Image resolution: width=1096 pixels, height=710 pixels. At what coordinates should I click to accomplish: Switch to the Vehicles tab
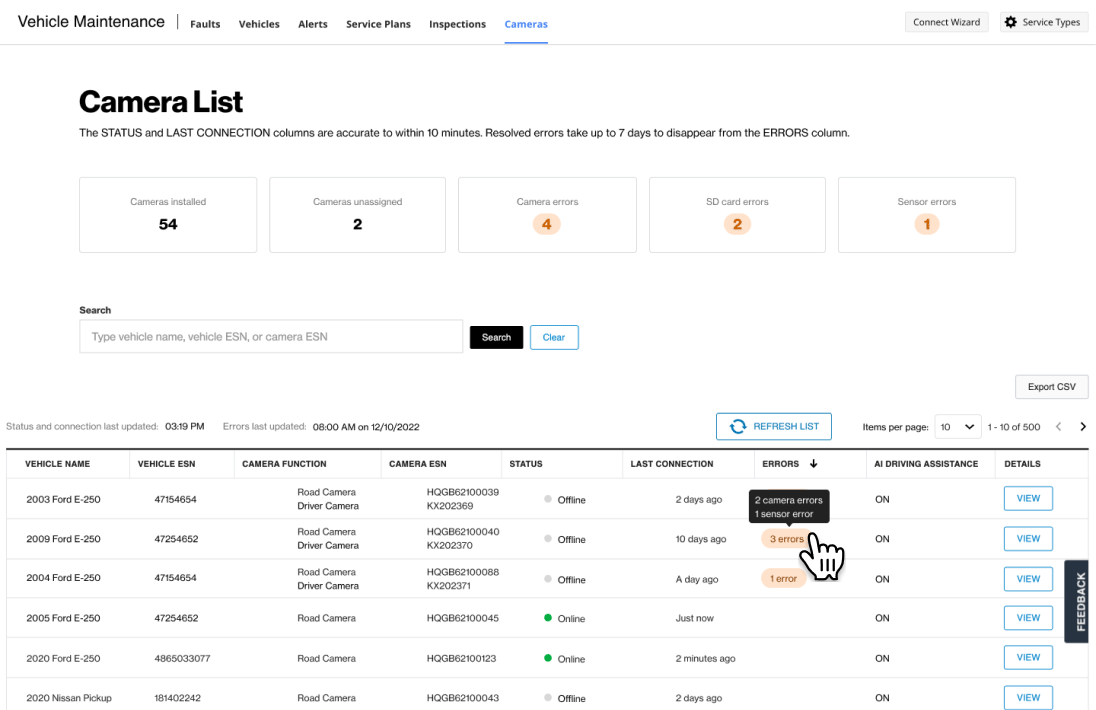[x=259, y=24]
